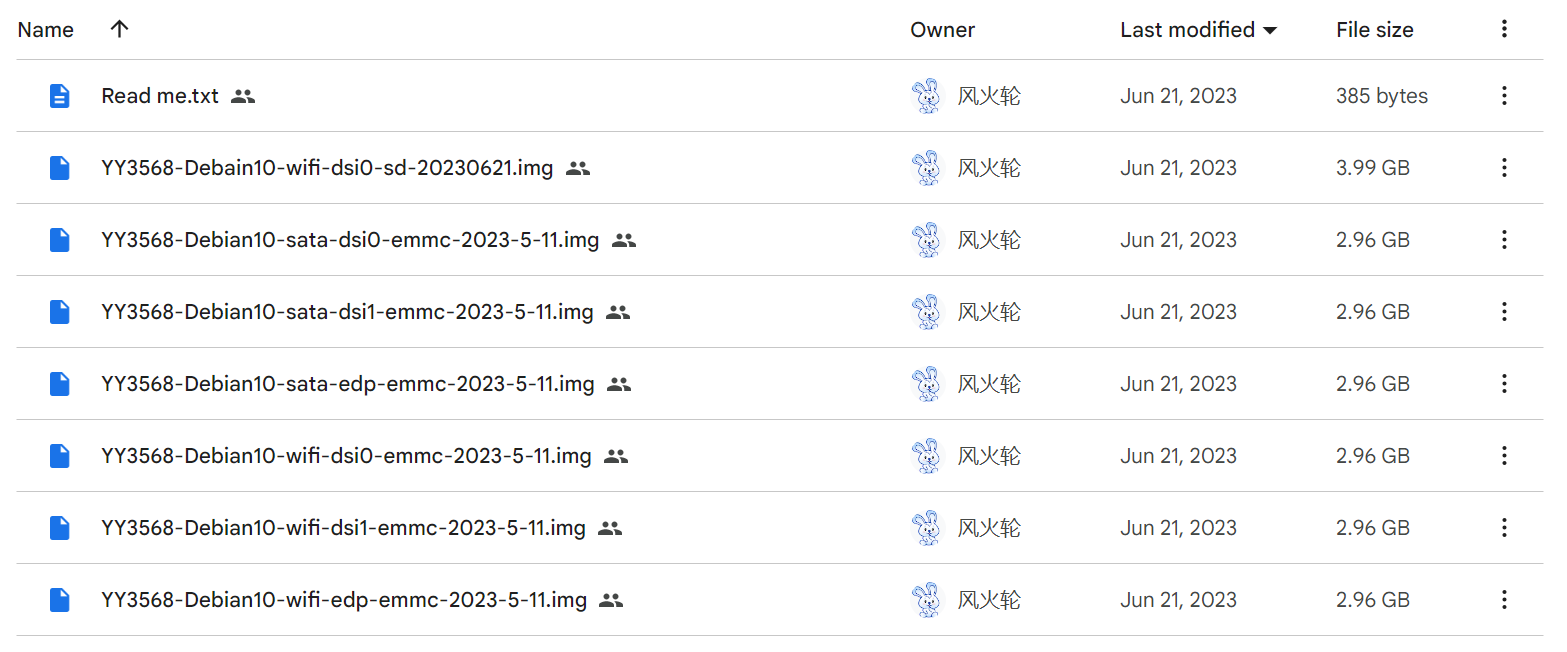Screen dimensions: 1567x652
Task: Open the header column options menu
Action: [1503, 29]
